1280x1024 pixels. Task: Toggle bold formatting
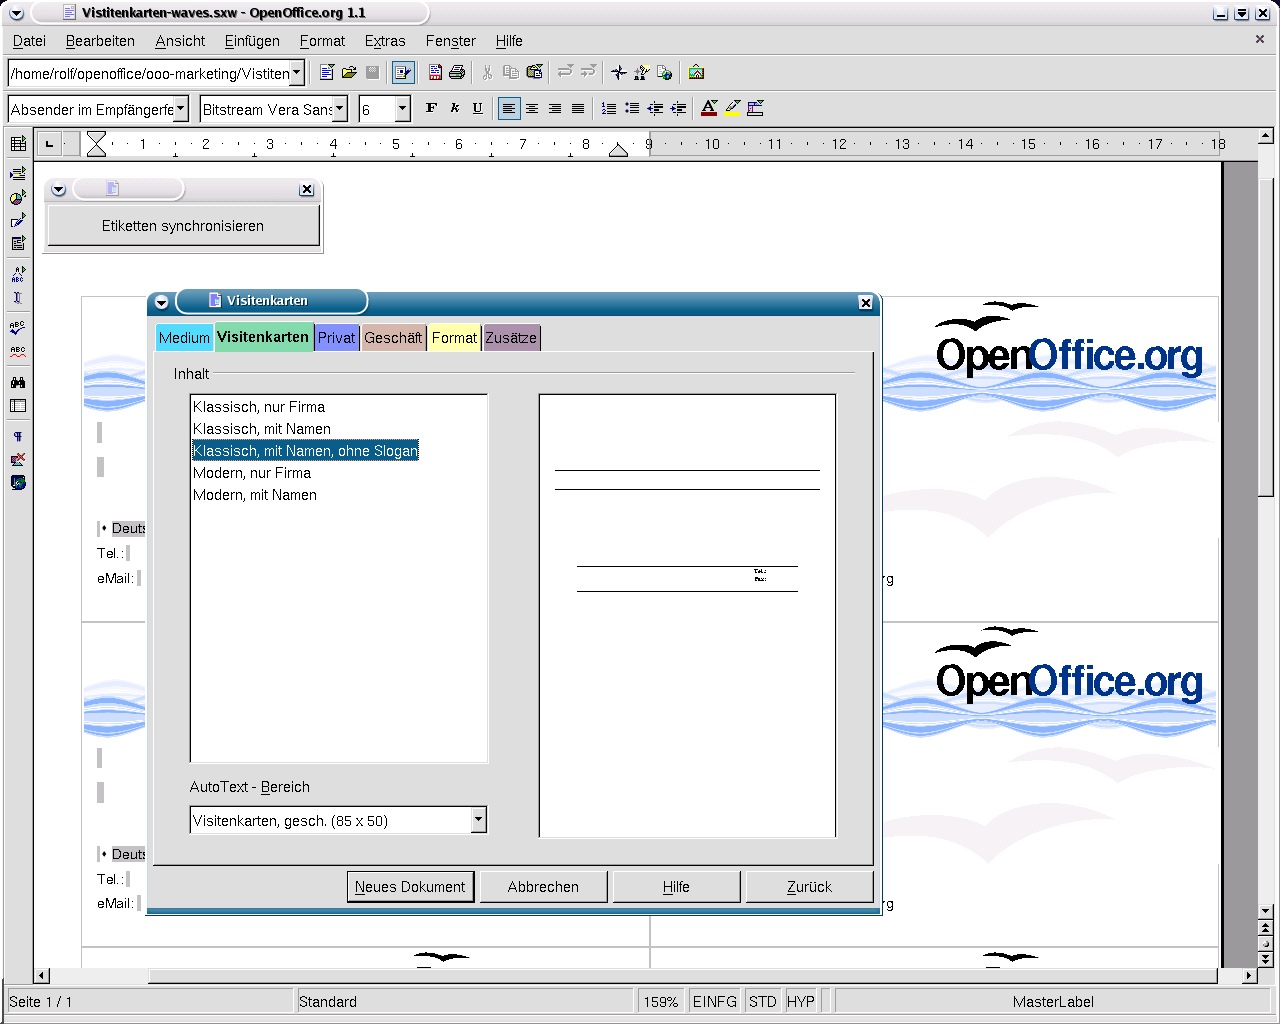point(431,108)
